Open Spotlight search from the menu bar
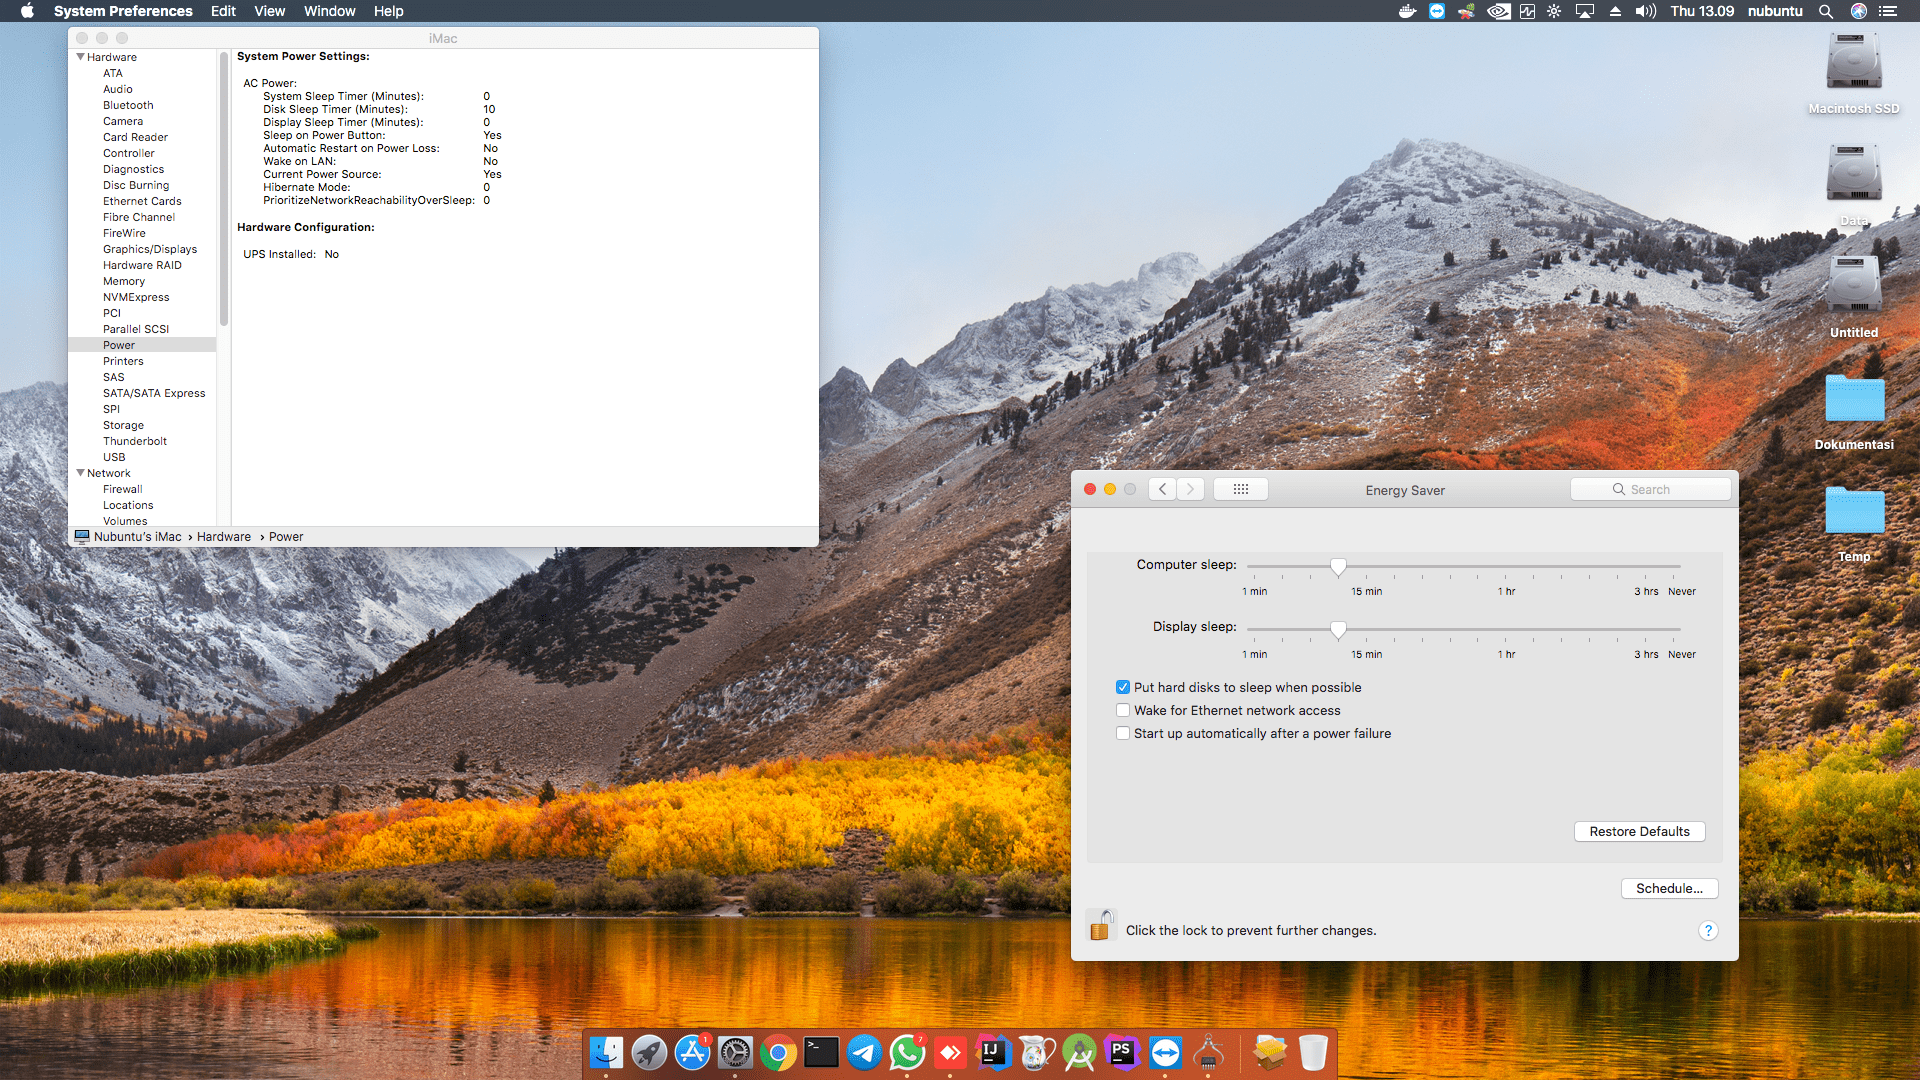Viewport: 1920px width, 1080px height. pos(1826,11)
